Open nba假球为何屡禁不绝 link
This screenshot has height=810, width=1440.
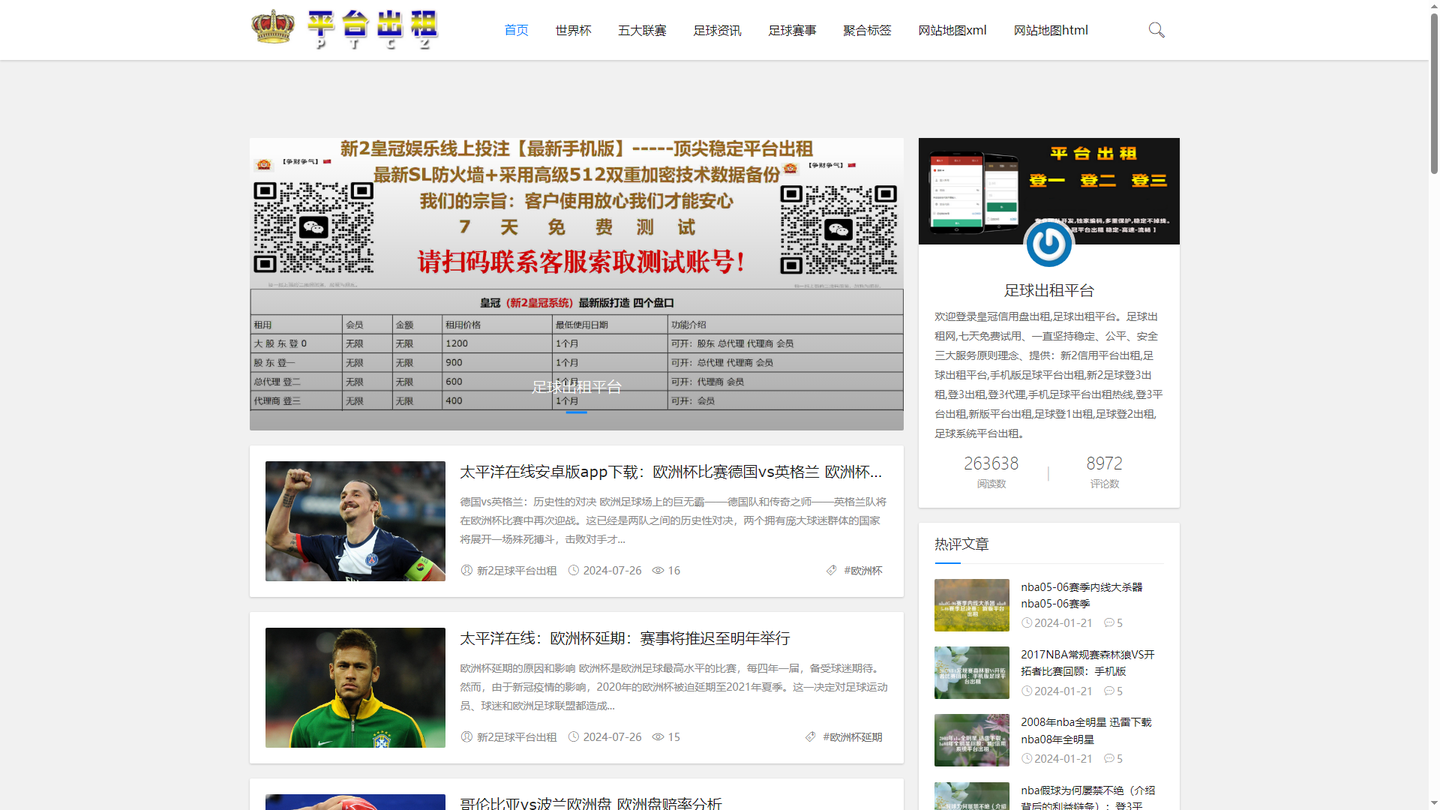tap(1088, 798)
